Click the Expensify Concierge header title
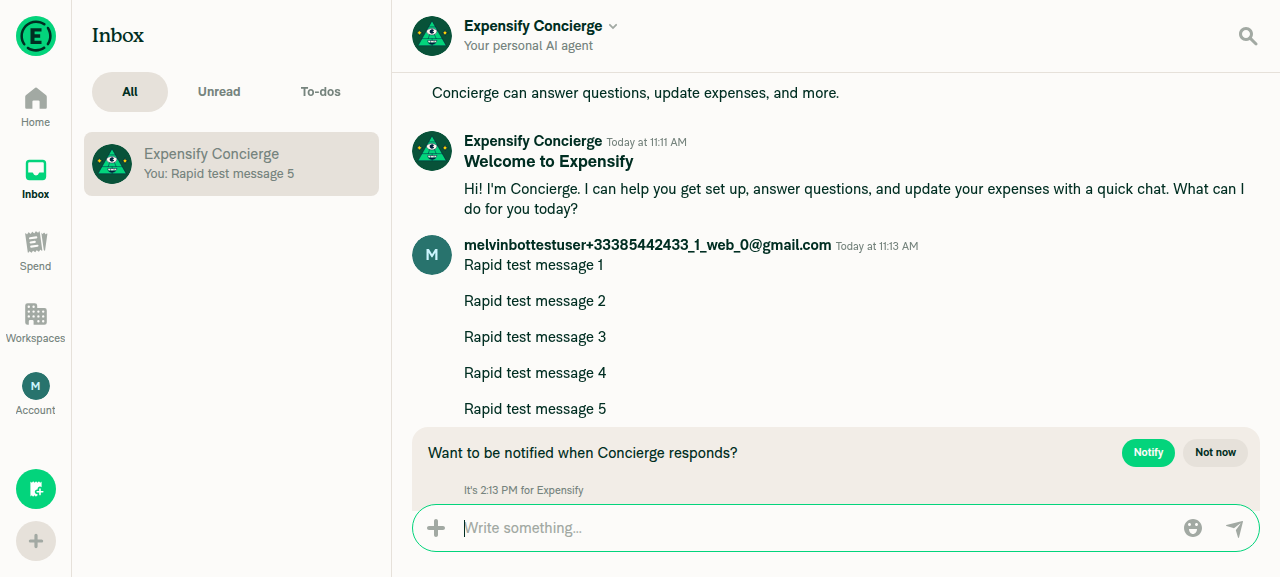This screenshot has height=577, width=1280. click(533, 26)
